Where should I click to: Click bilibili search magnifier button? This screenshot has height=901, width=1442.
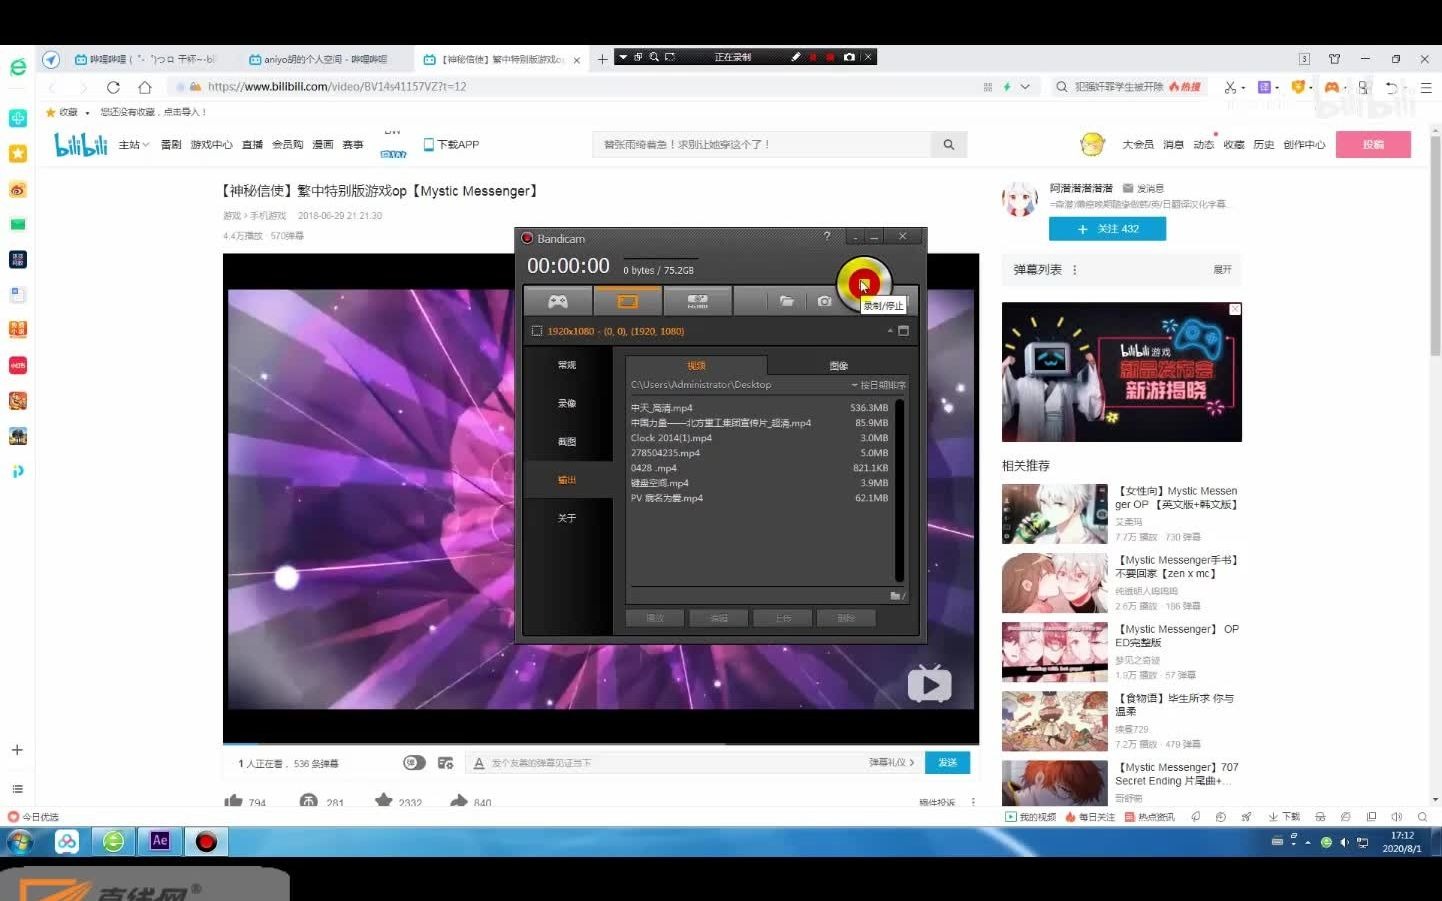[x=948, y=145]
